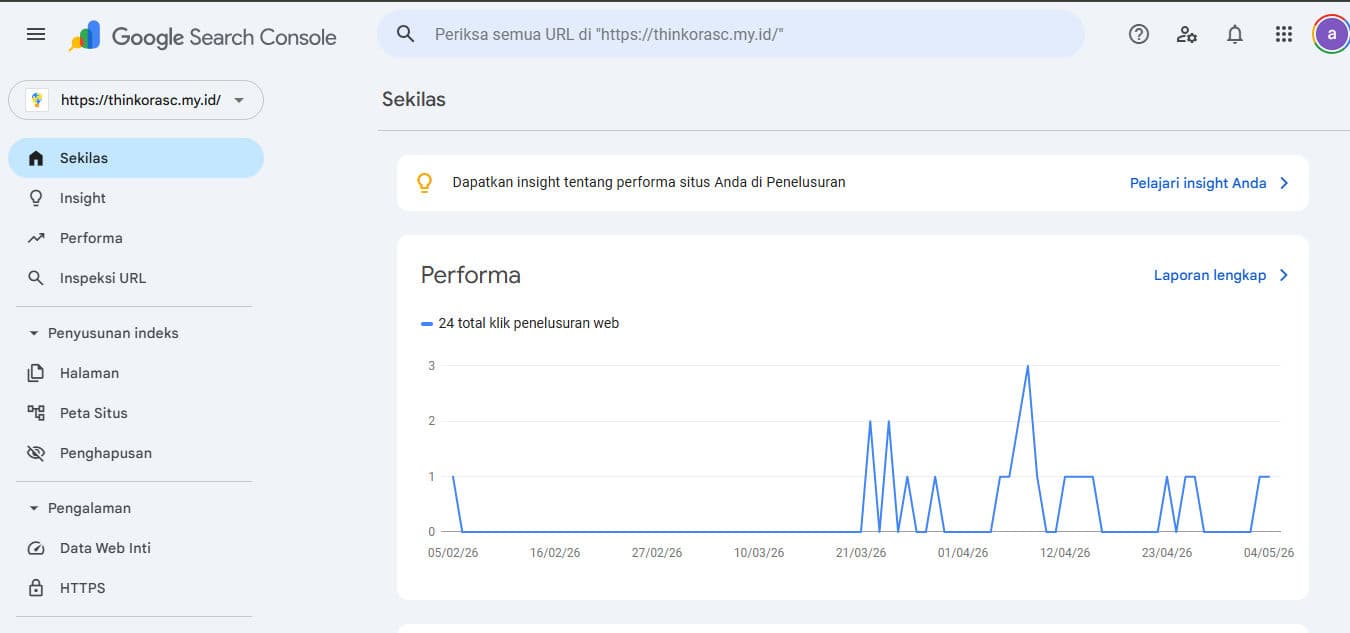Open the property selector dropdown arrow

[x=238, y=100]
